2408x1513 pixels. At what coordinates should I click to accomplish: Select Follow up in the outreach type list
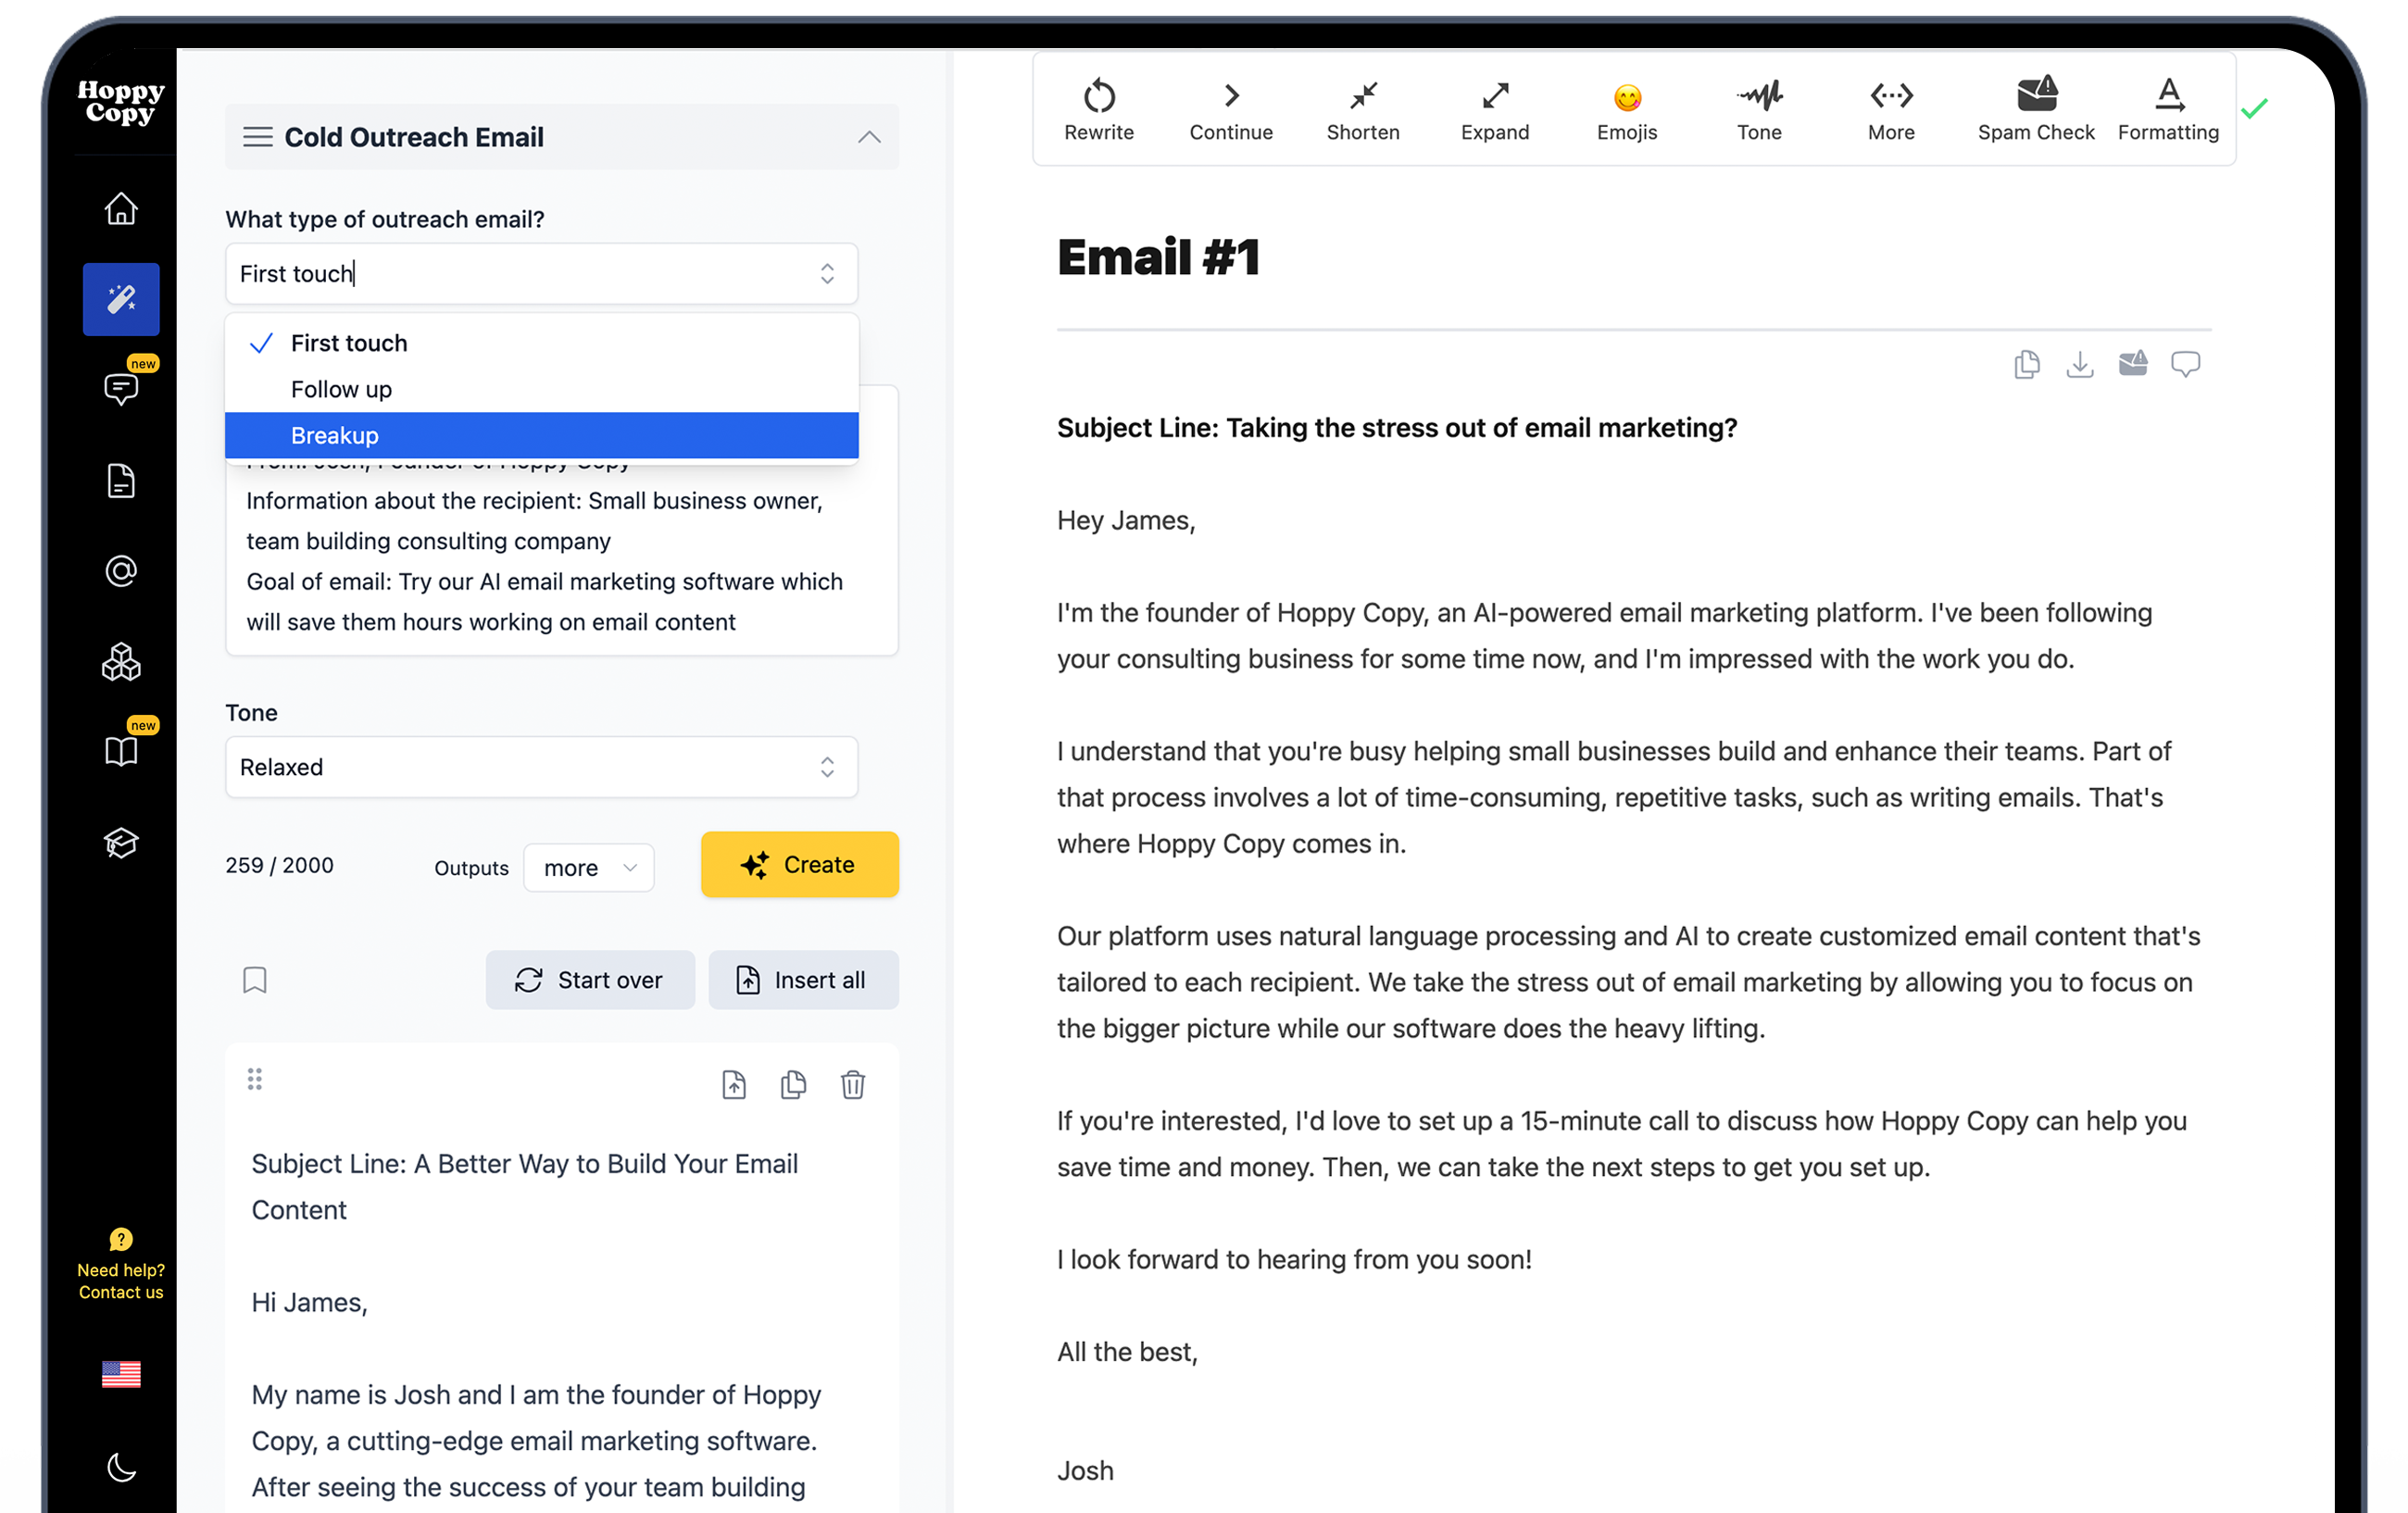(341, 389)
